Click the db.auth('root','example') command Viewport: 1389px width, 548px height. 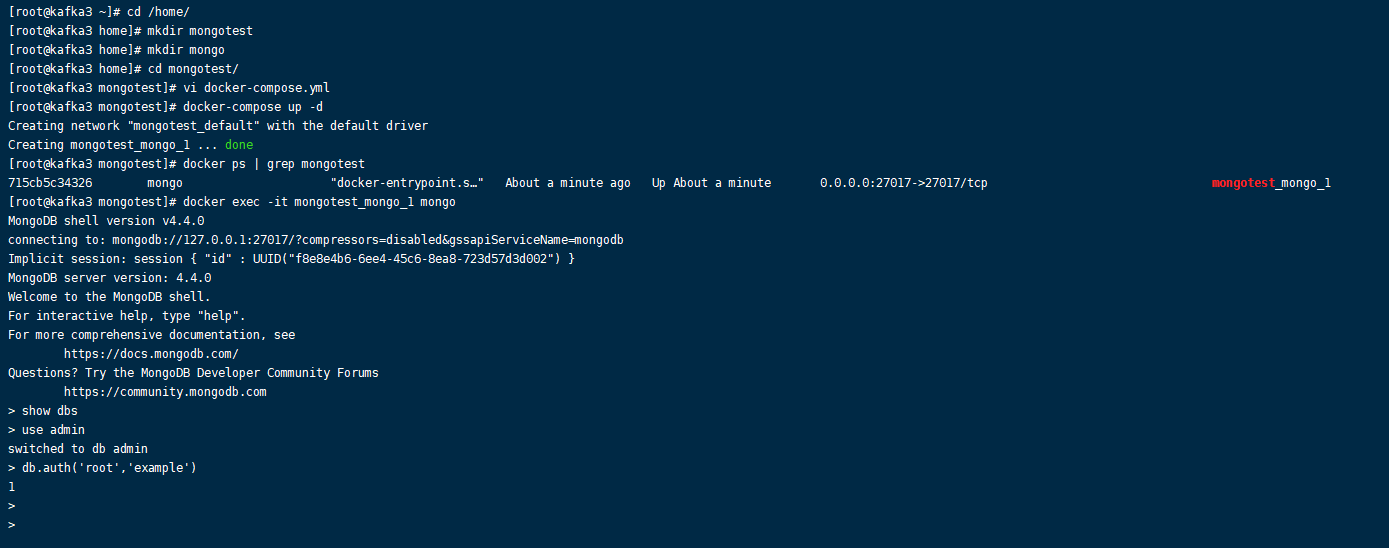(x=109, y=468)
